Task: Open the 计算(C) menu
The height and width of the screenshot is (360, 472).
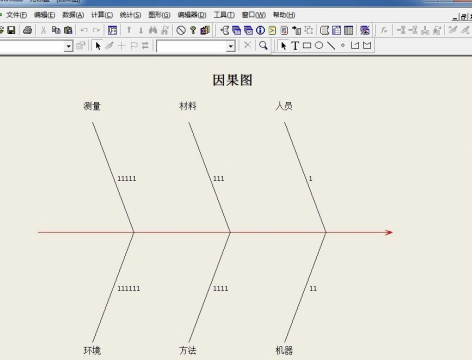Action: 102,15
